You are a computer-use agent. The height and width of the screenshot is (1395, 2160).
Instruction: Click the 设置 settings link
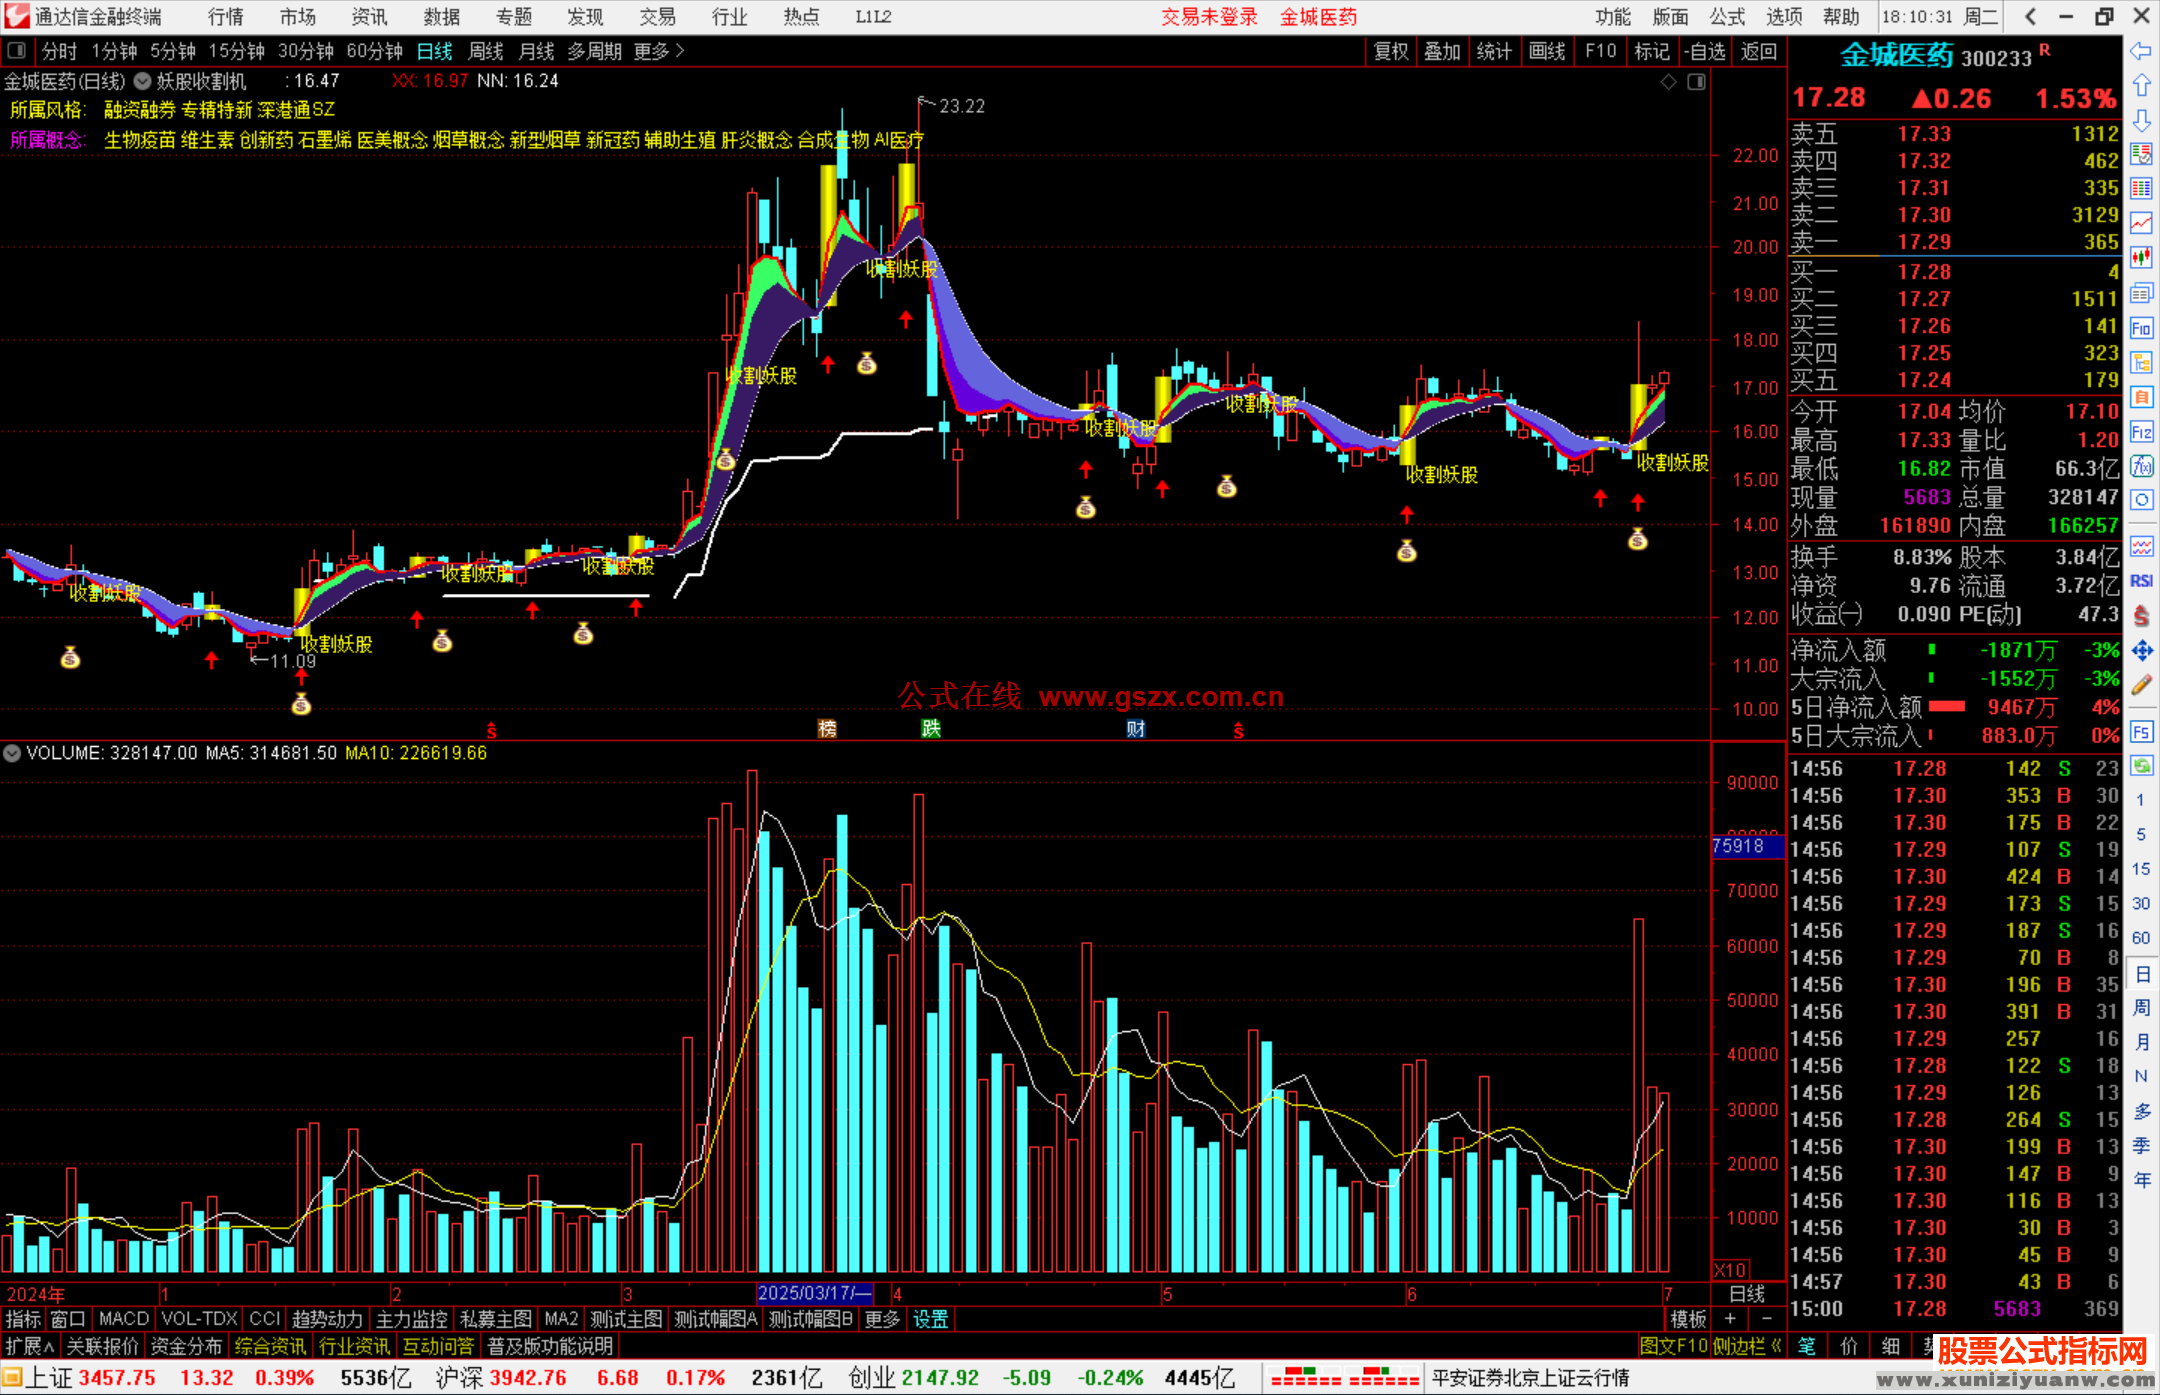tap(930, 1319)
